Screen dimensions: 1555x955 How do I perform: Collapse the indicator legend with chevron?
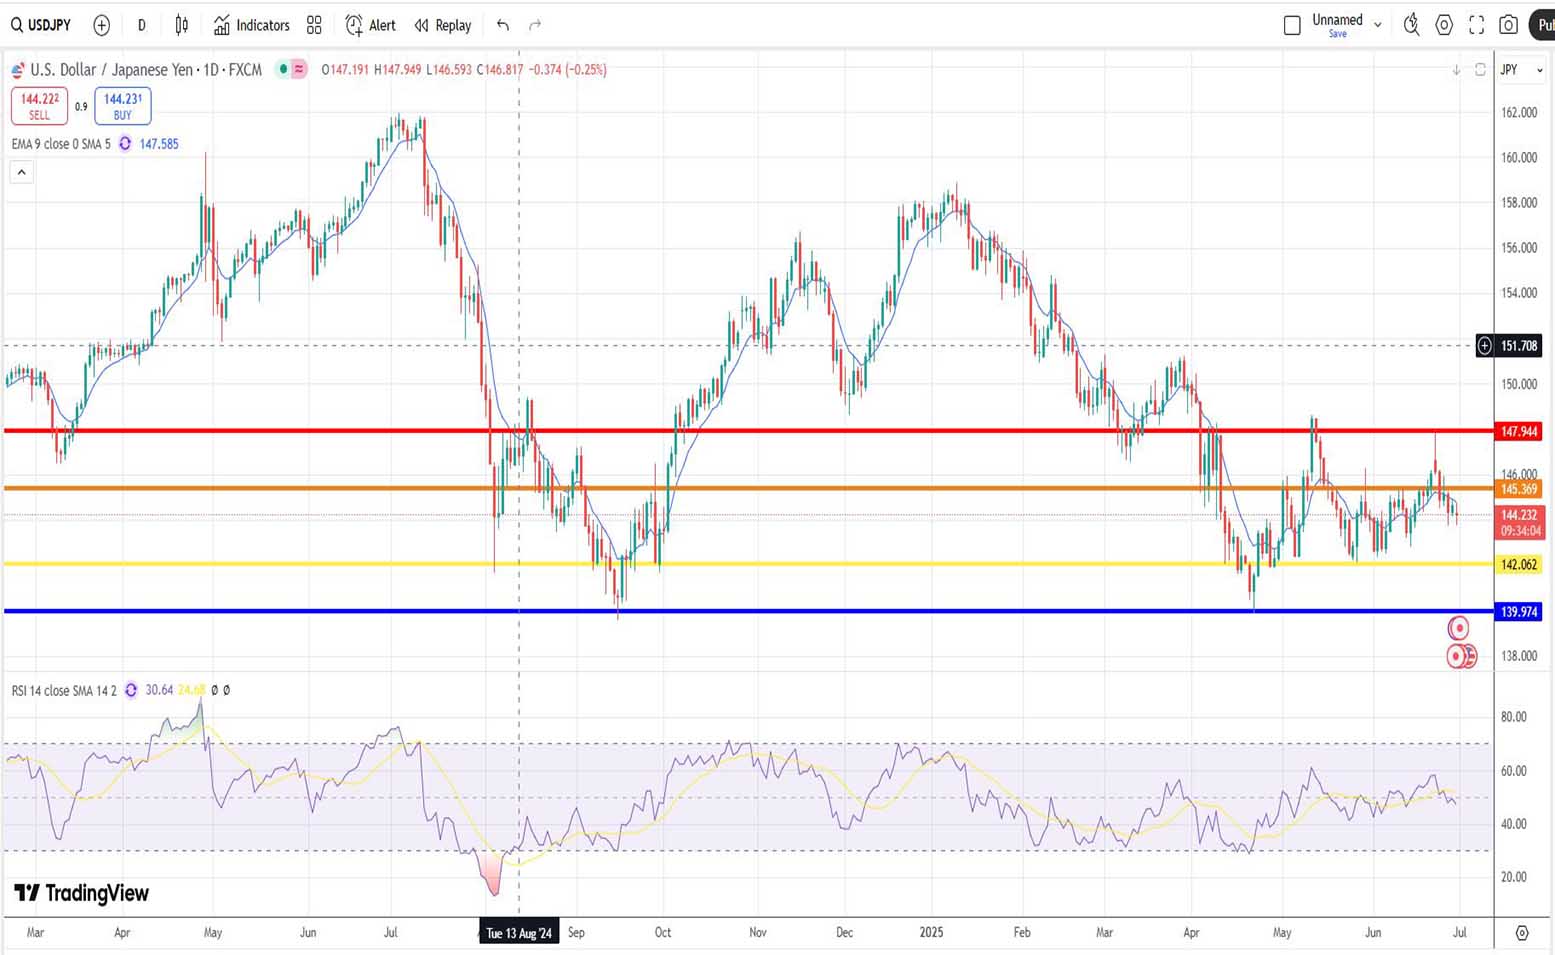21,172
